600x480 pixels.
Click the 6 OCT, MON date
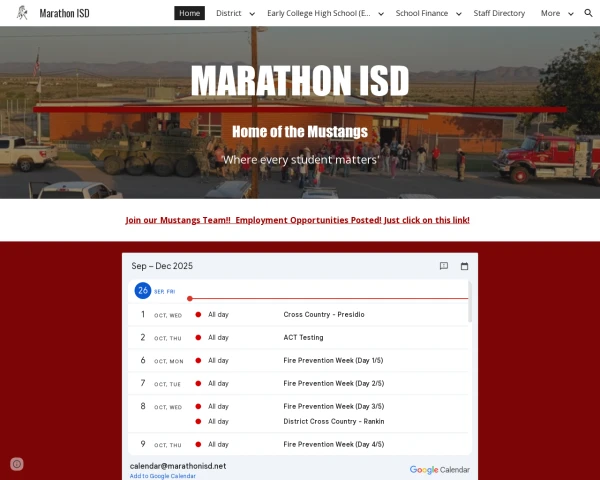click(x=161, y=361)
